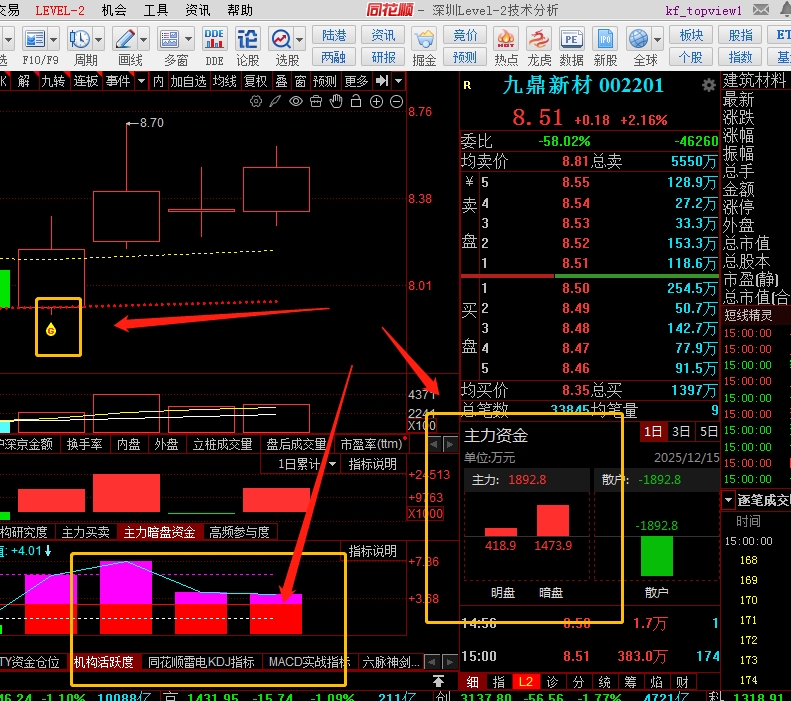Open the F10/F9 company info icon
Screen dimensions: 791x701
[x=35, y=39]
